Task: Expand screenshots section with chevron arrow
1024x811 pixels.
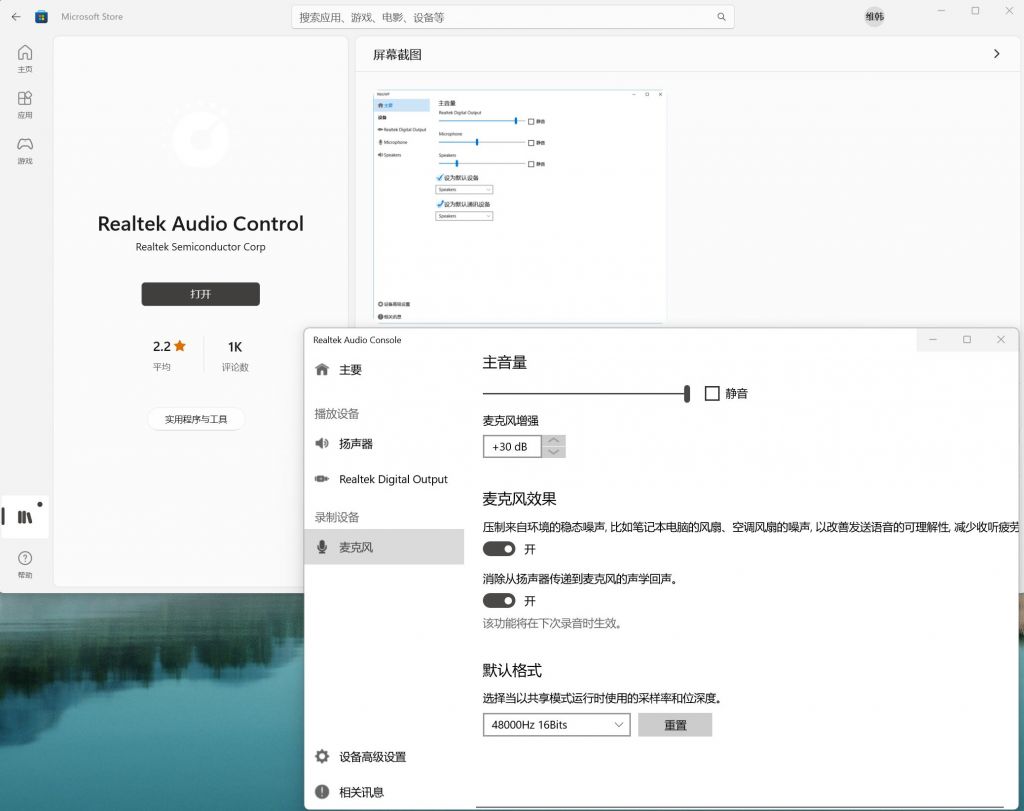Action: pos(996,54)
